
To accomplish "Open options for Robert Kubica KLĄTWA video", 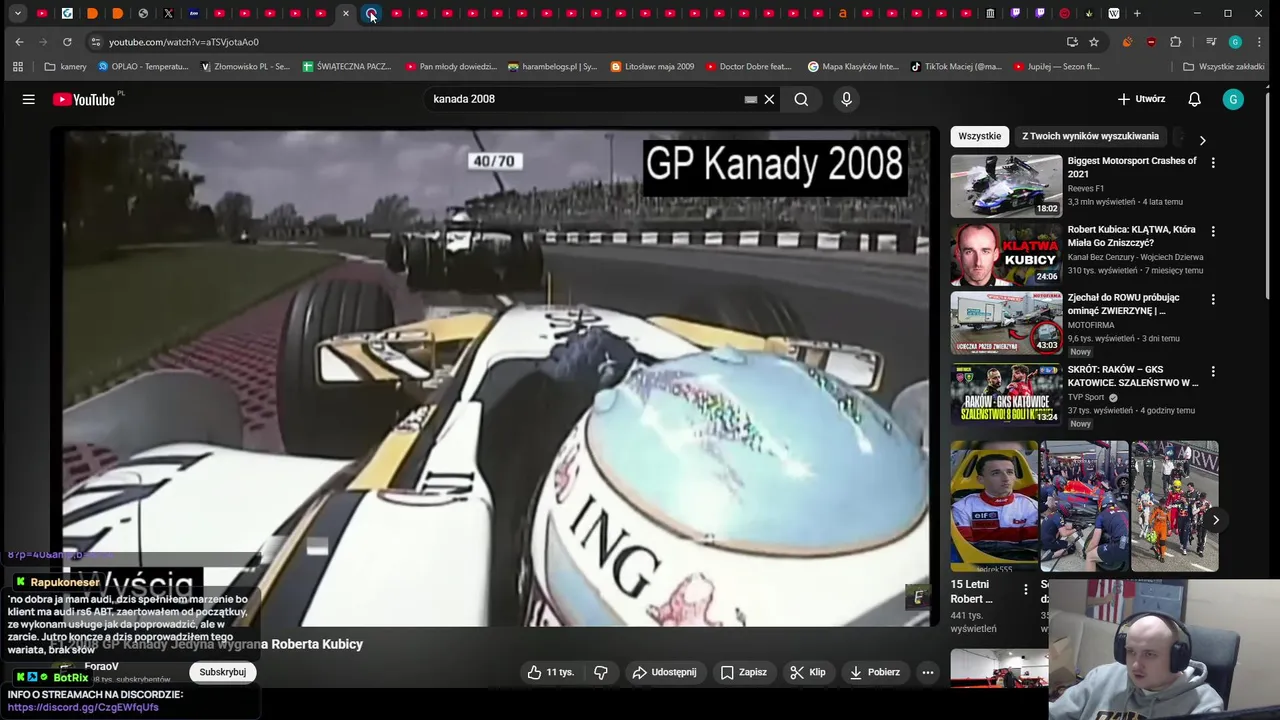I will click(1213, 231).
